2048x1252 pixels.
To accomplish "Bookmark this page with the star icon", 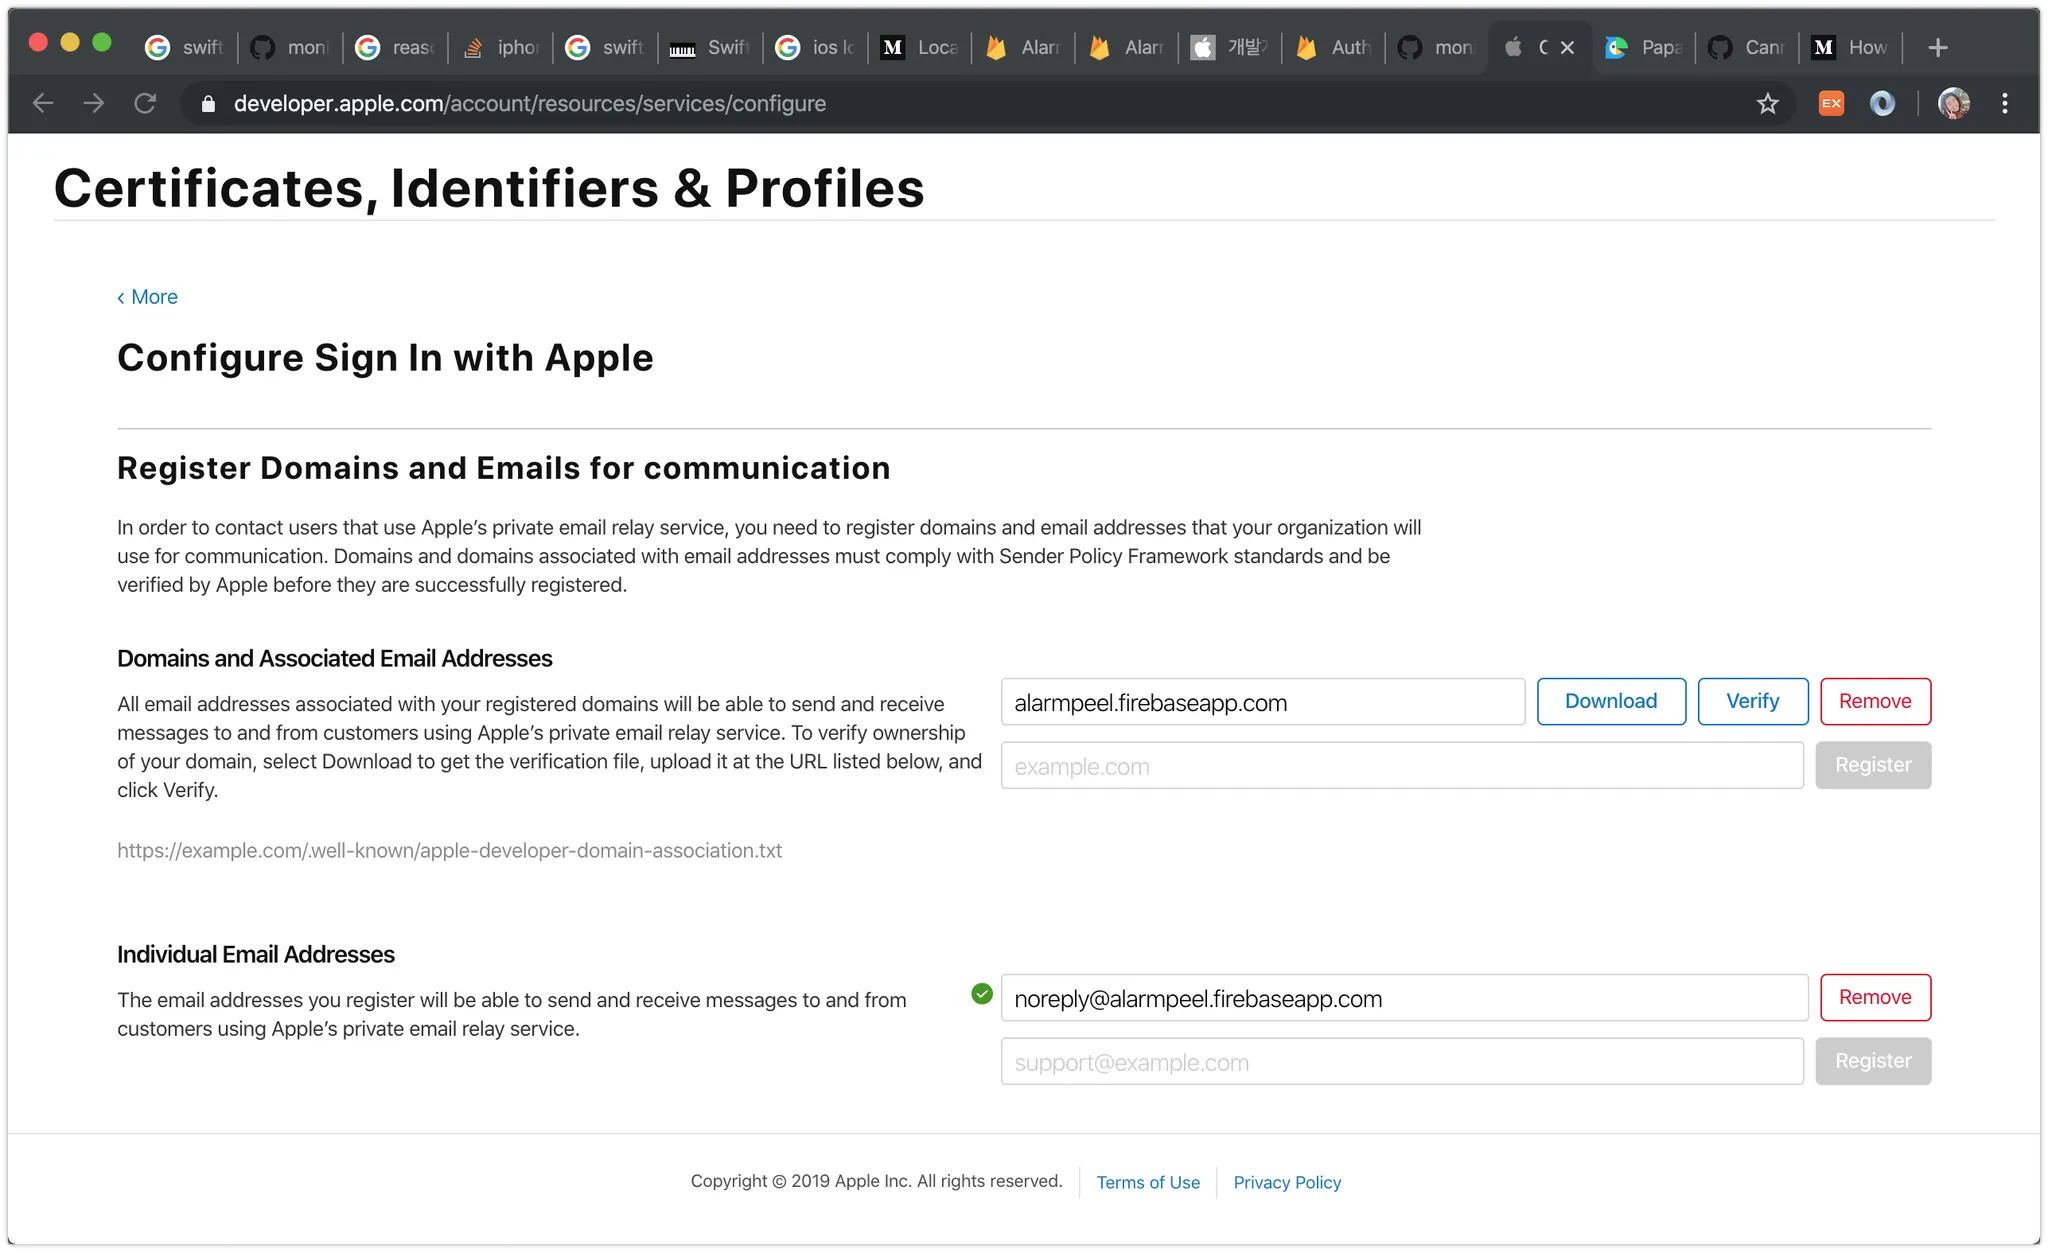I will [1767, 104].
